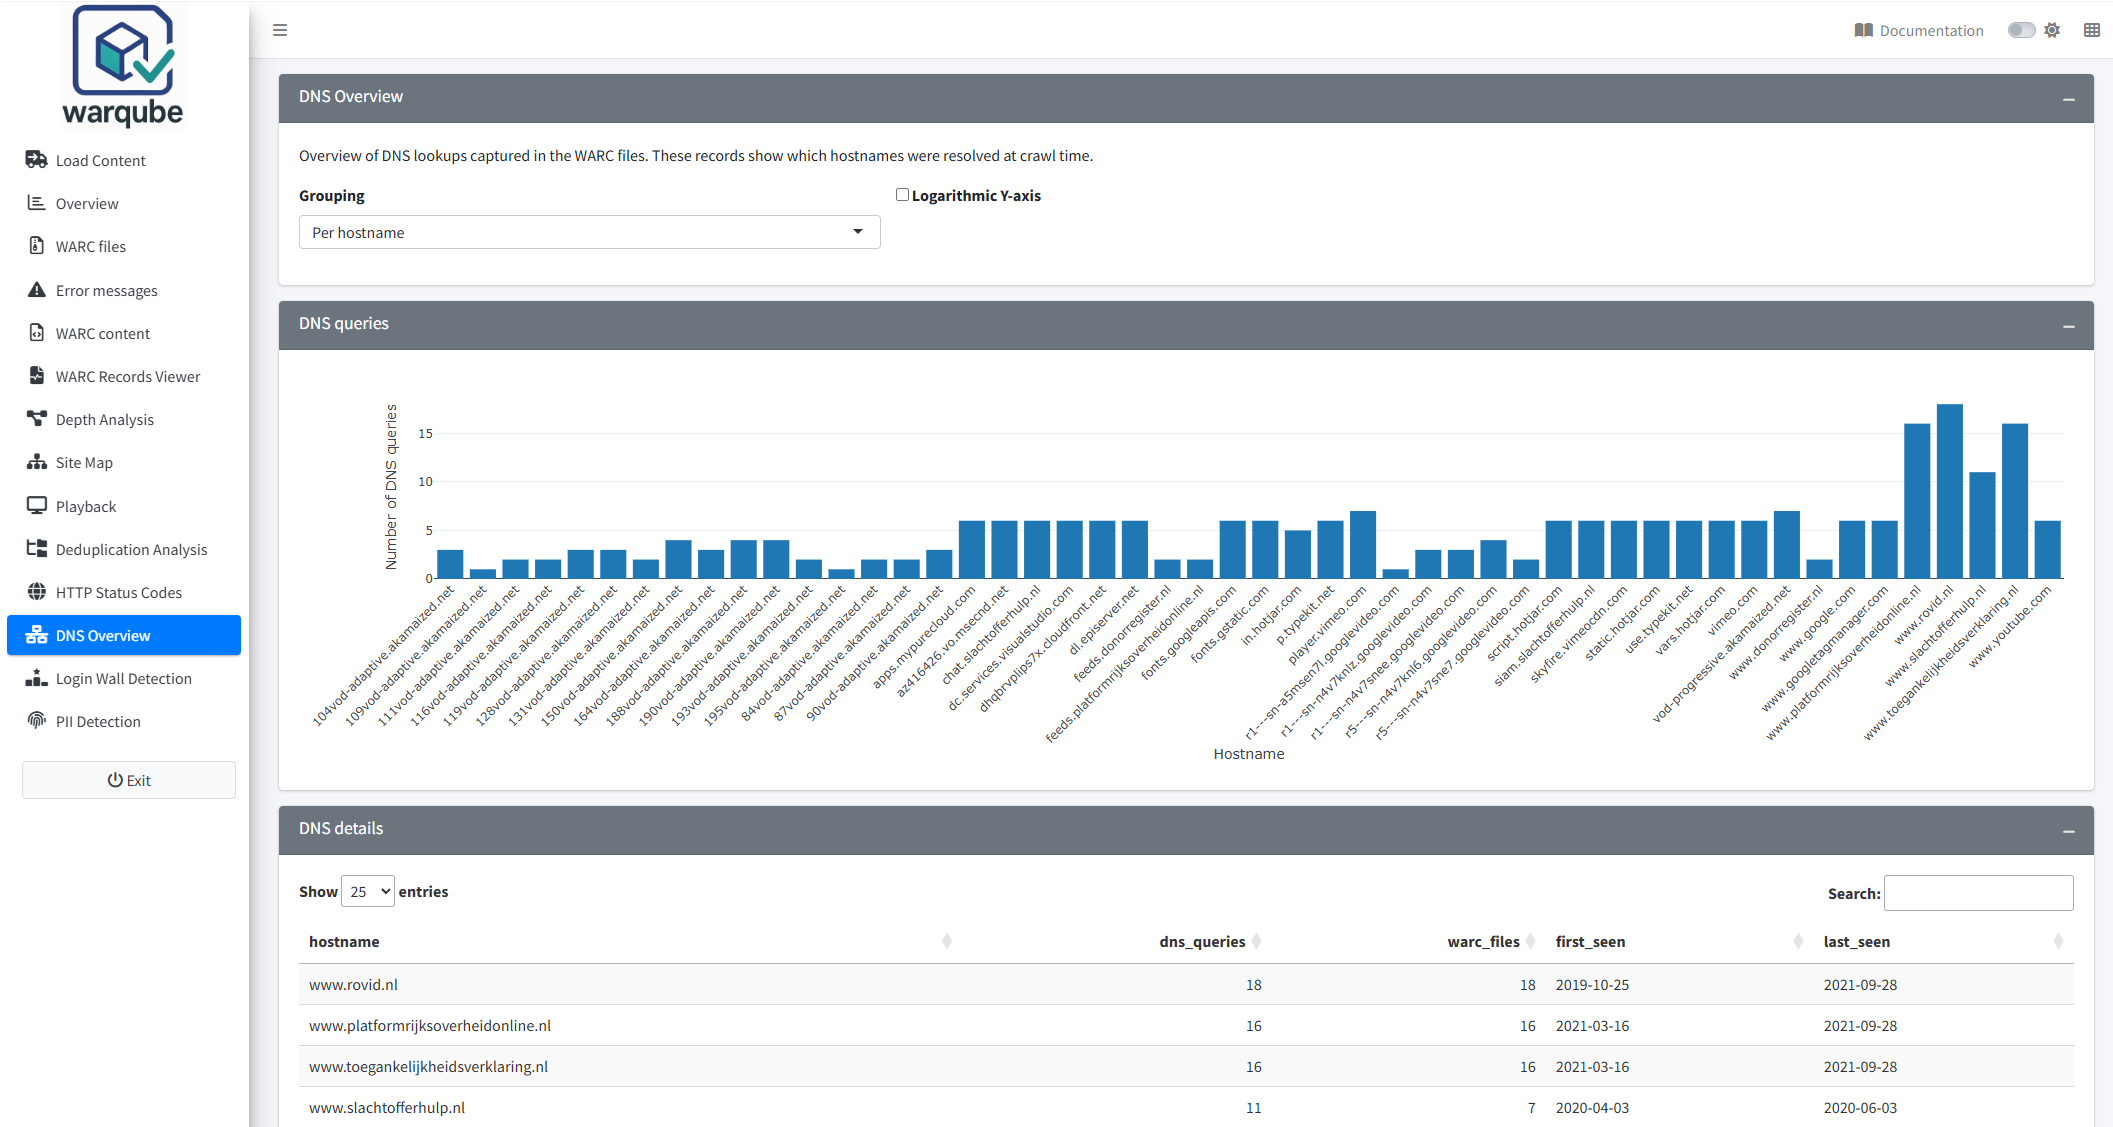2113x1127 pixels.
Task: Click the WARC content code file icon
Action: 37,333
